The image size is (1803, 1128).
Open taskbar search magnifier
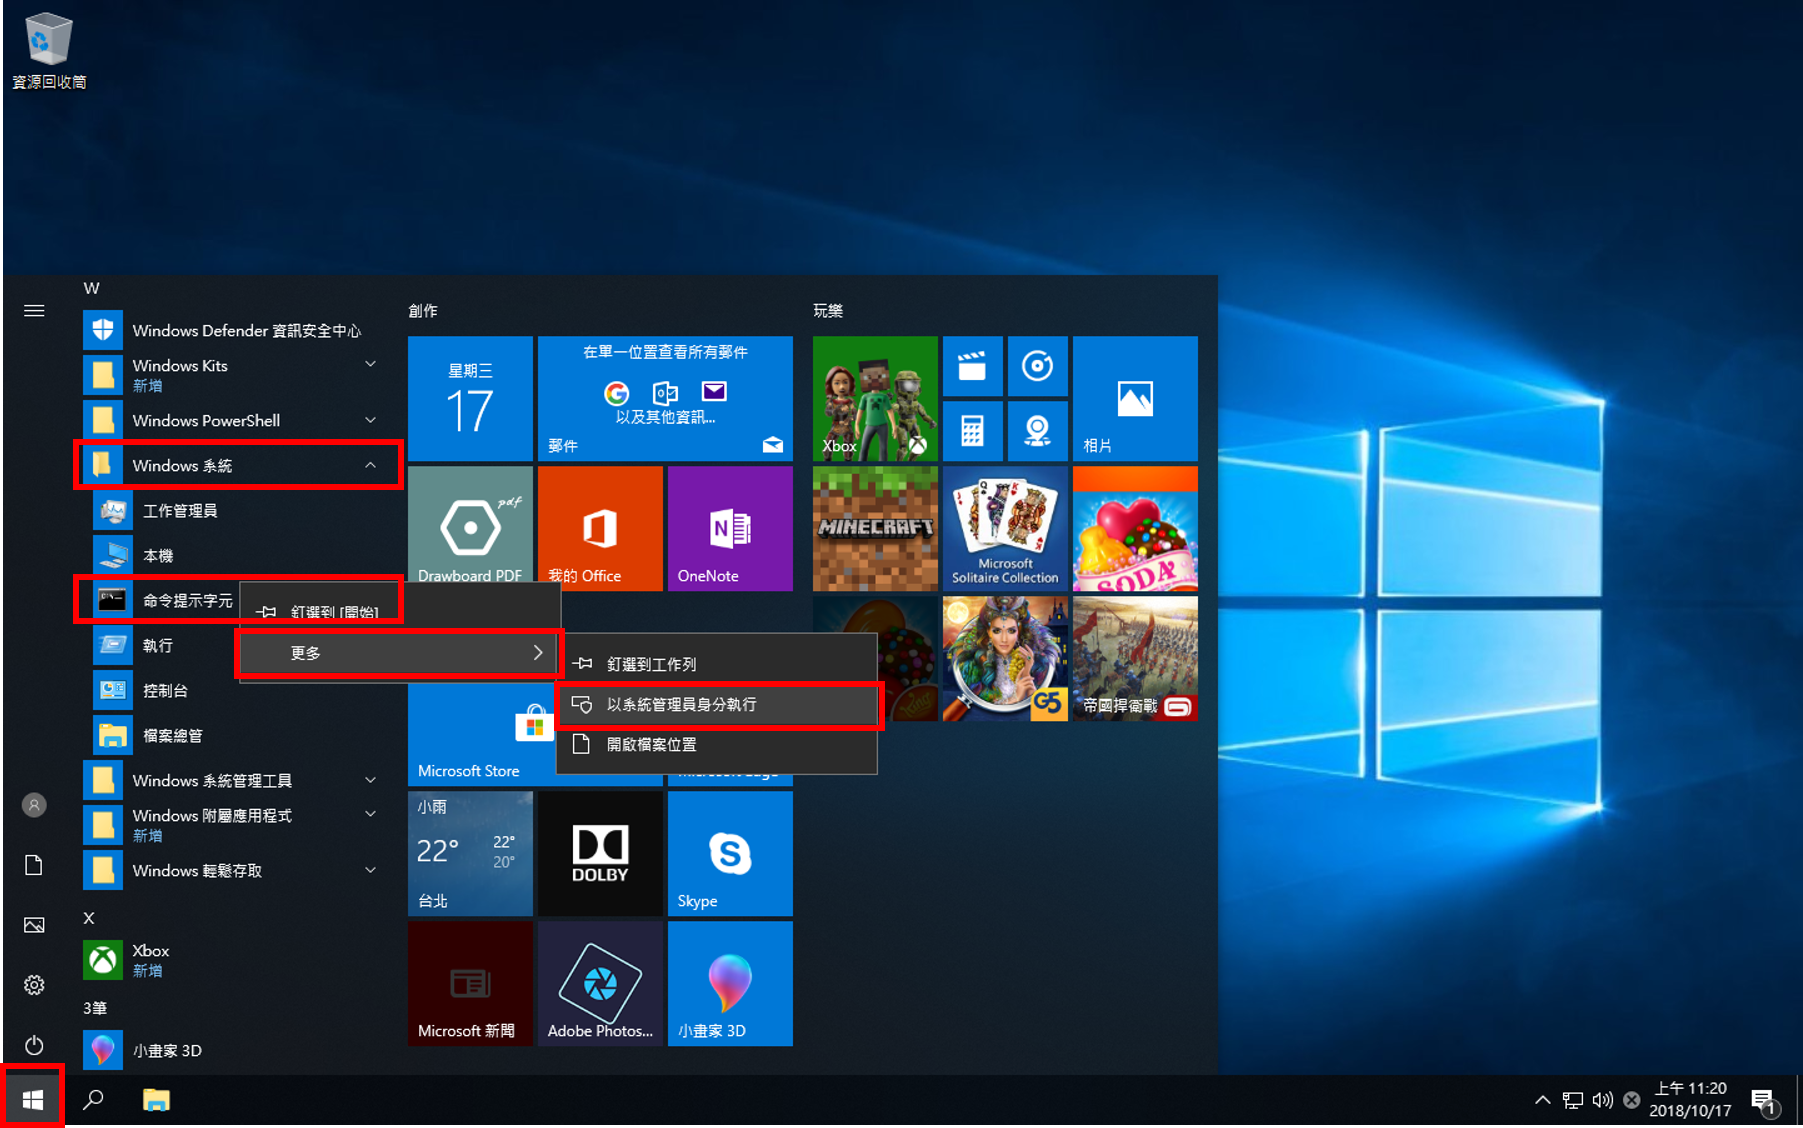click(93, 1100)
